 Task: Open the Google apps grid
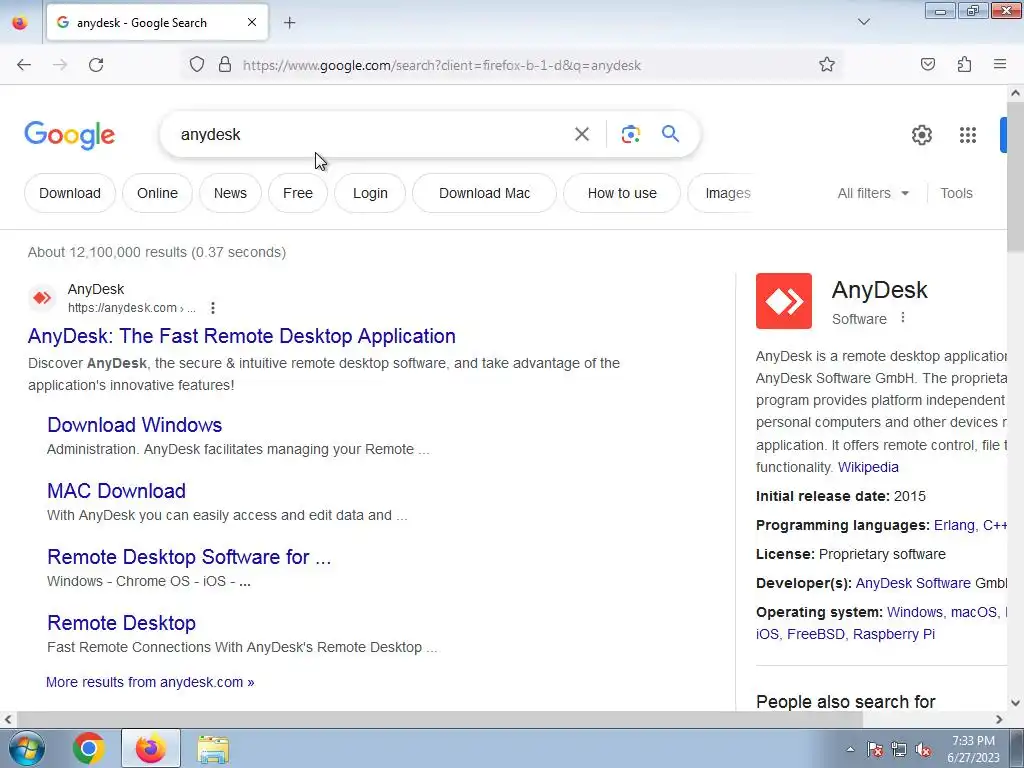(968, 135)
